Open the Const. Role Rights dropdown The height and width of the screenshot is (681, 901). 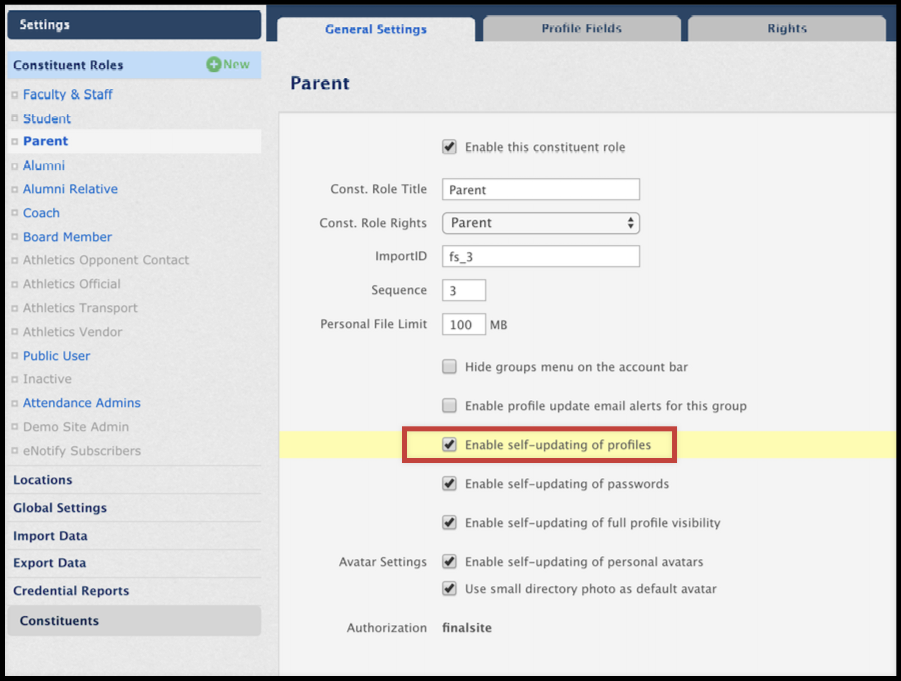tap(541, 223)
